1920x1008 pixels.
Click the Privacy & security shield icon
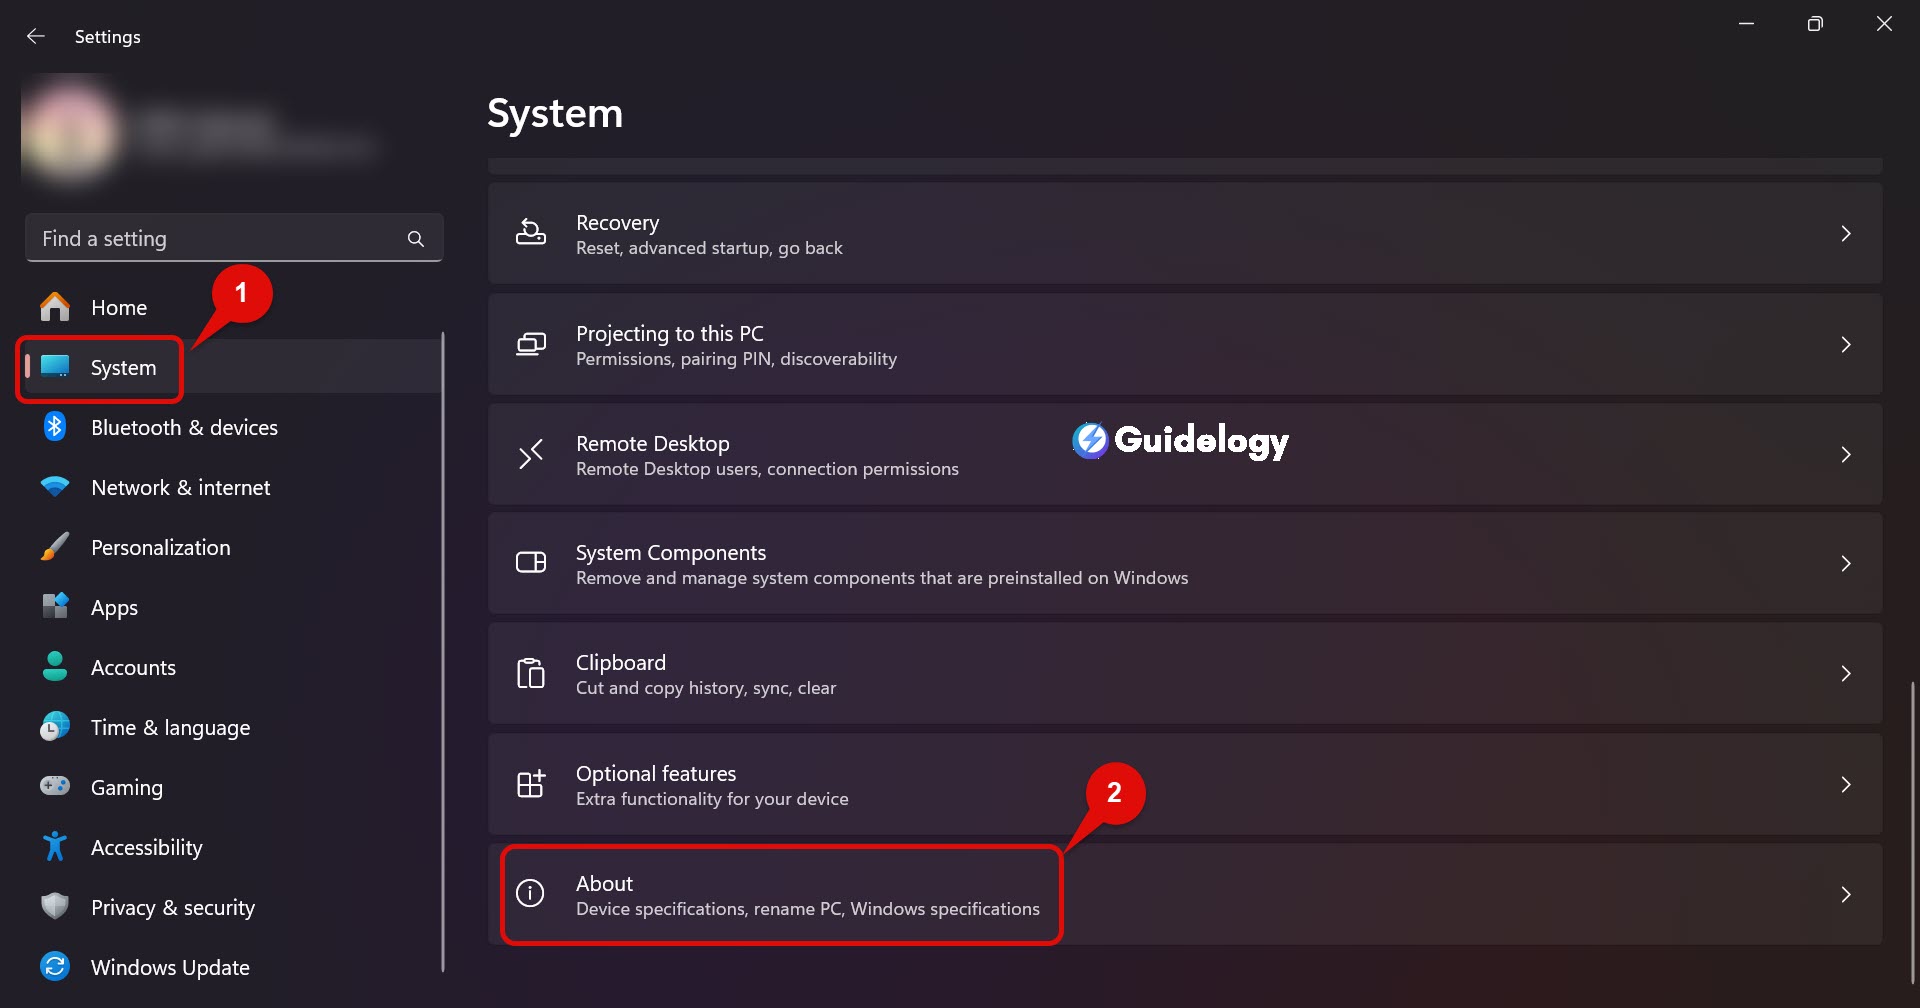pyautogui.click(x=55, y=907)
